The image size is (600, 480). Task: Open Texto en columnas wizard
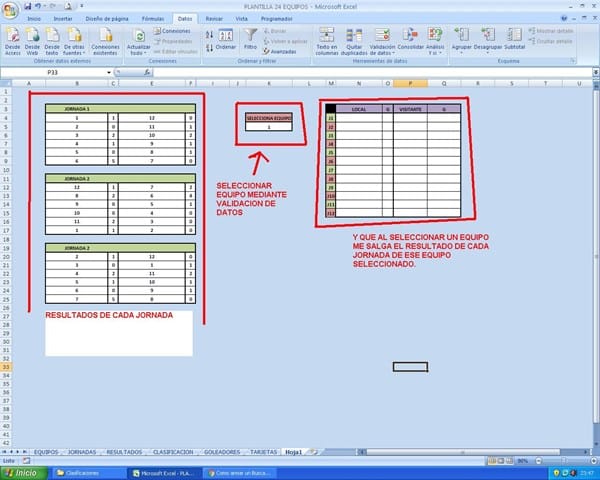(x=327, y=41)
